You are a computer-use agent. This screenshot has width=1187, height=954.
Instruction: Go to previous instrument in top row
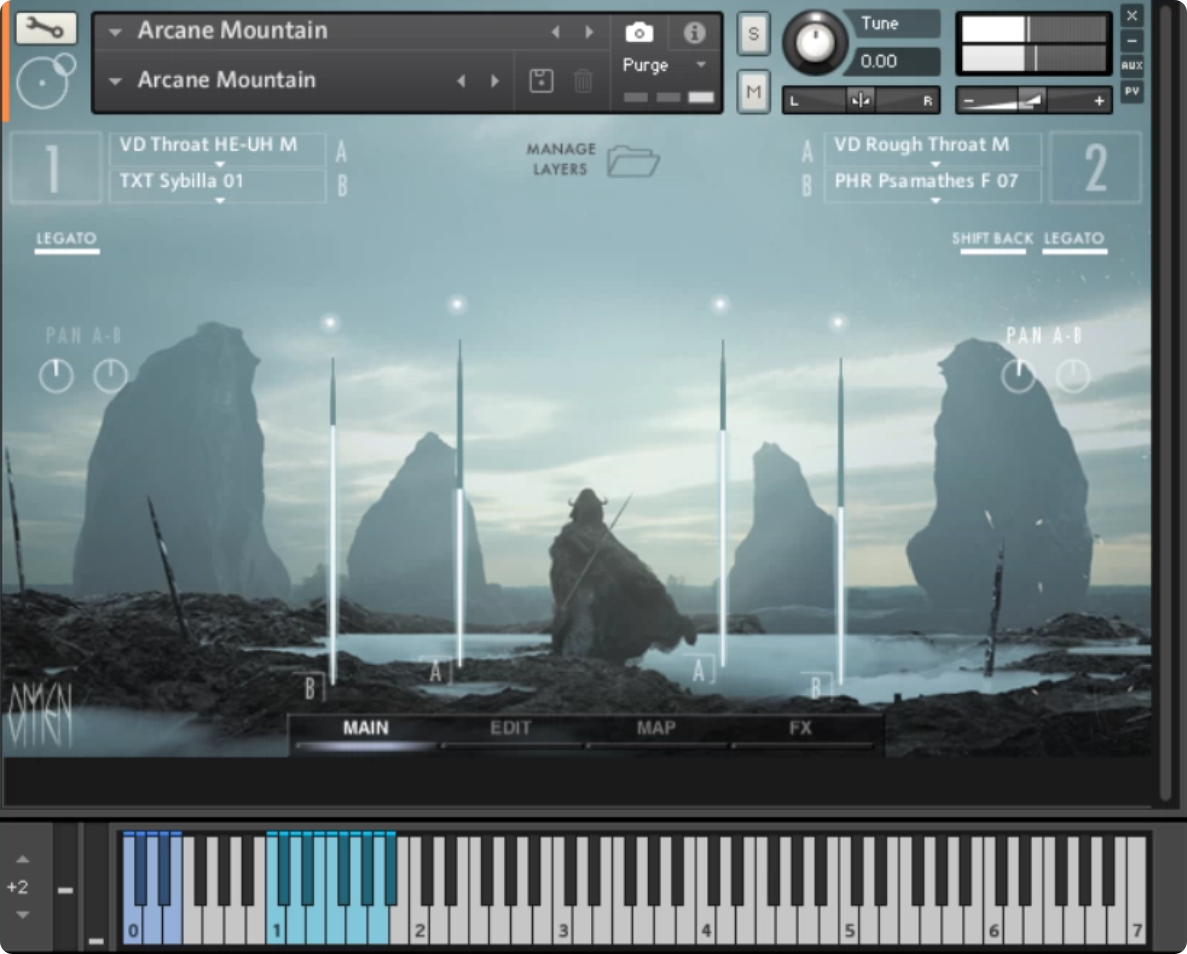pyautogui.click(x=555, y=32)
